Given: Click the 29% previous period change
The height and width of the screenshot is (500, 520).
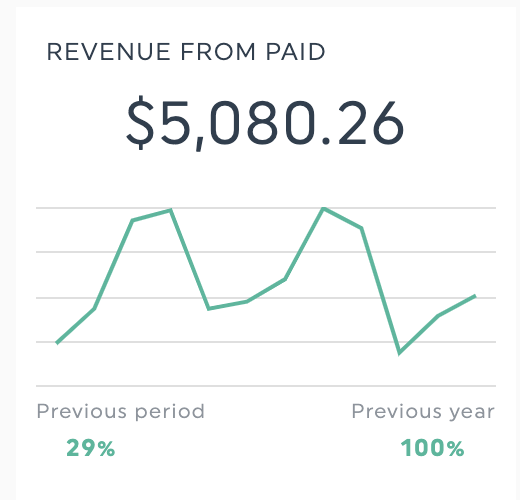Looking at the screenshot, I should click(x=91, y=448).
